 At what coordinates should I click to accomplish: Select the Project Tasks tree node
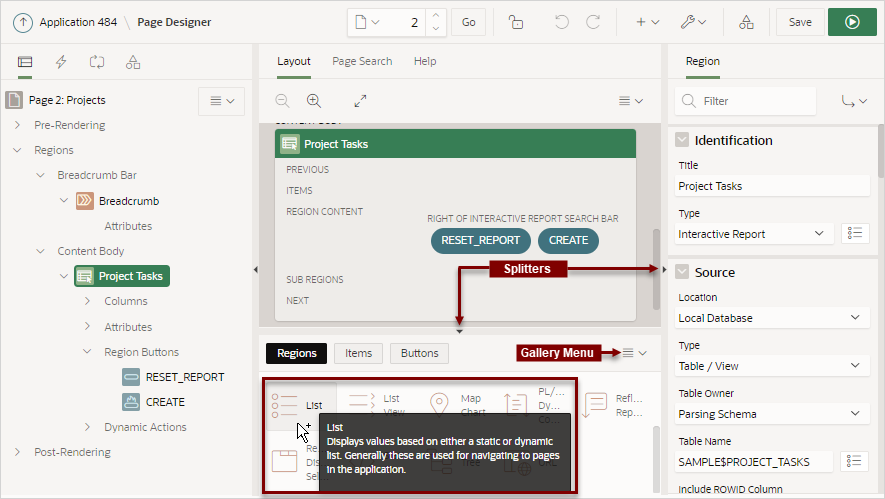[122, 276]
